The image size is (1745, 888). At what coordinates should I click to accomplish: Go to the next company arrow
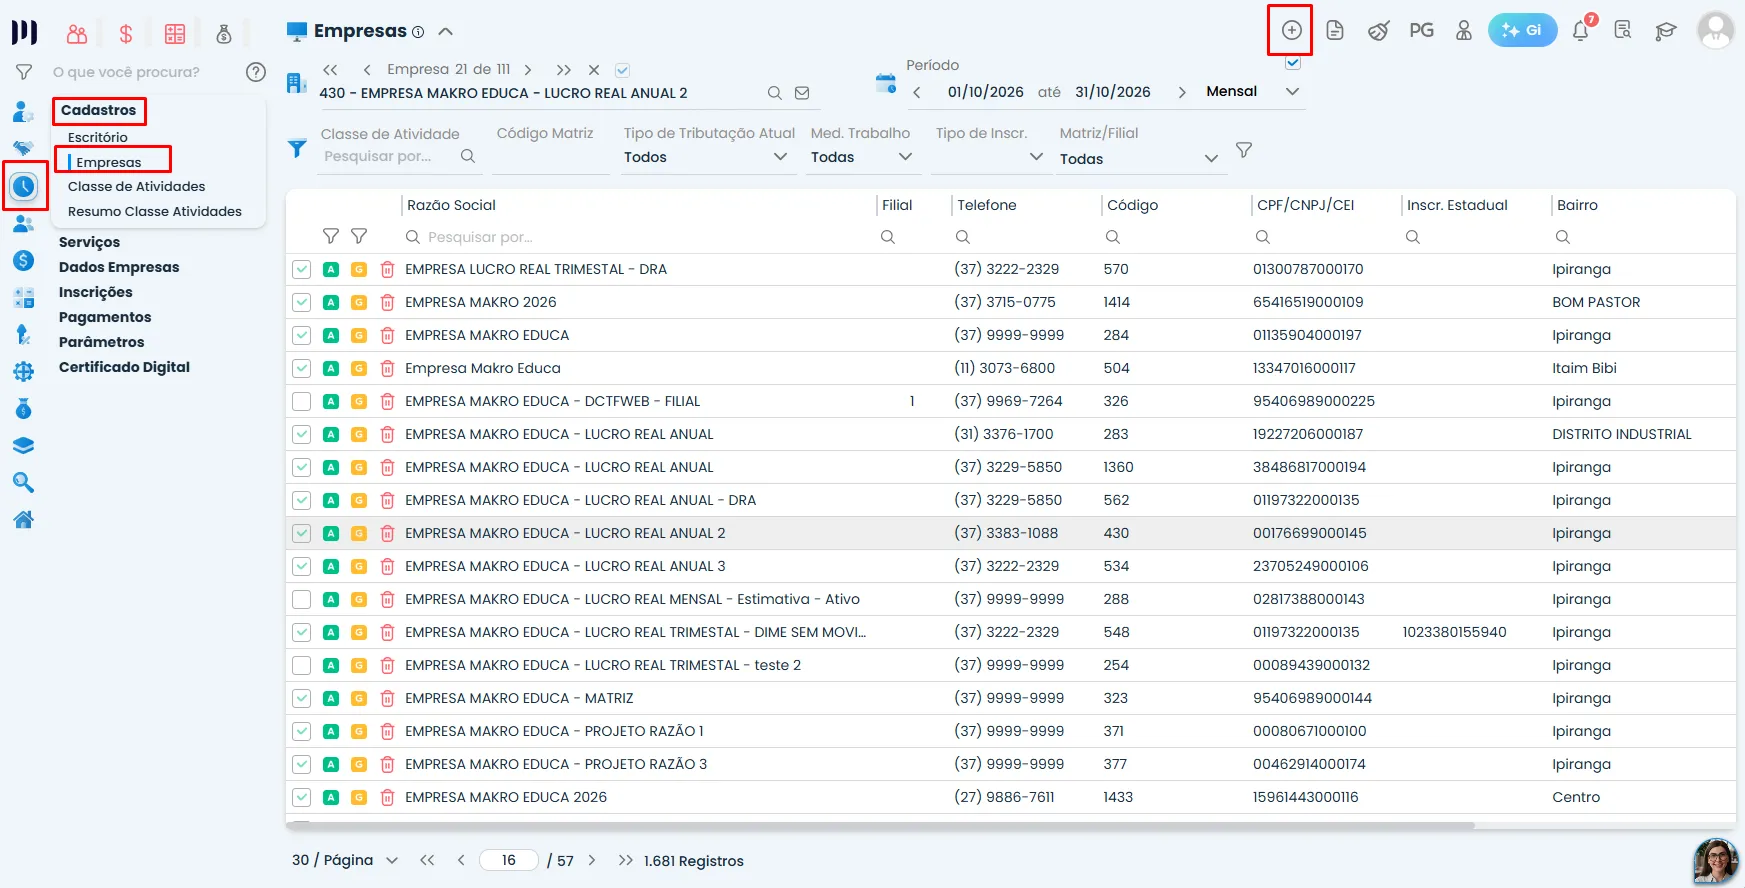(528, 70)
